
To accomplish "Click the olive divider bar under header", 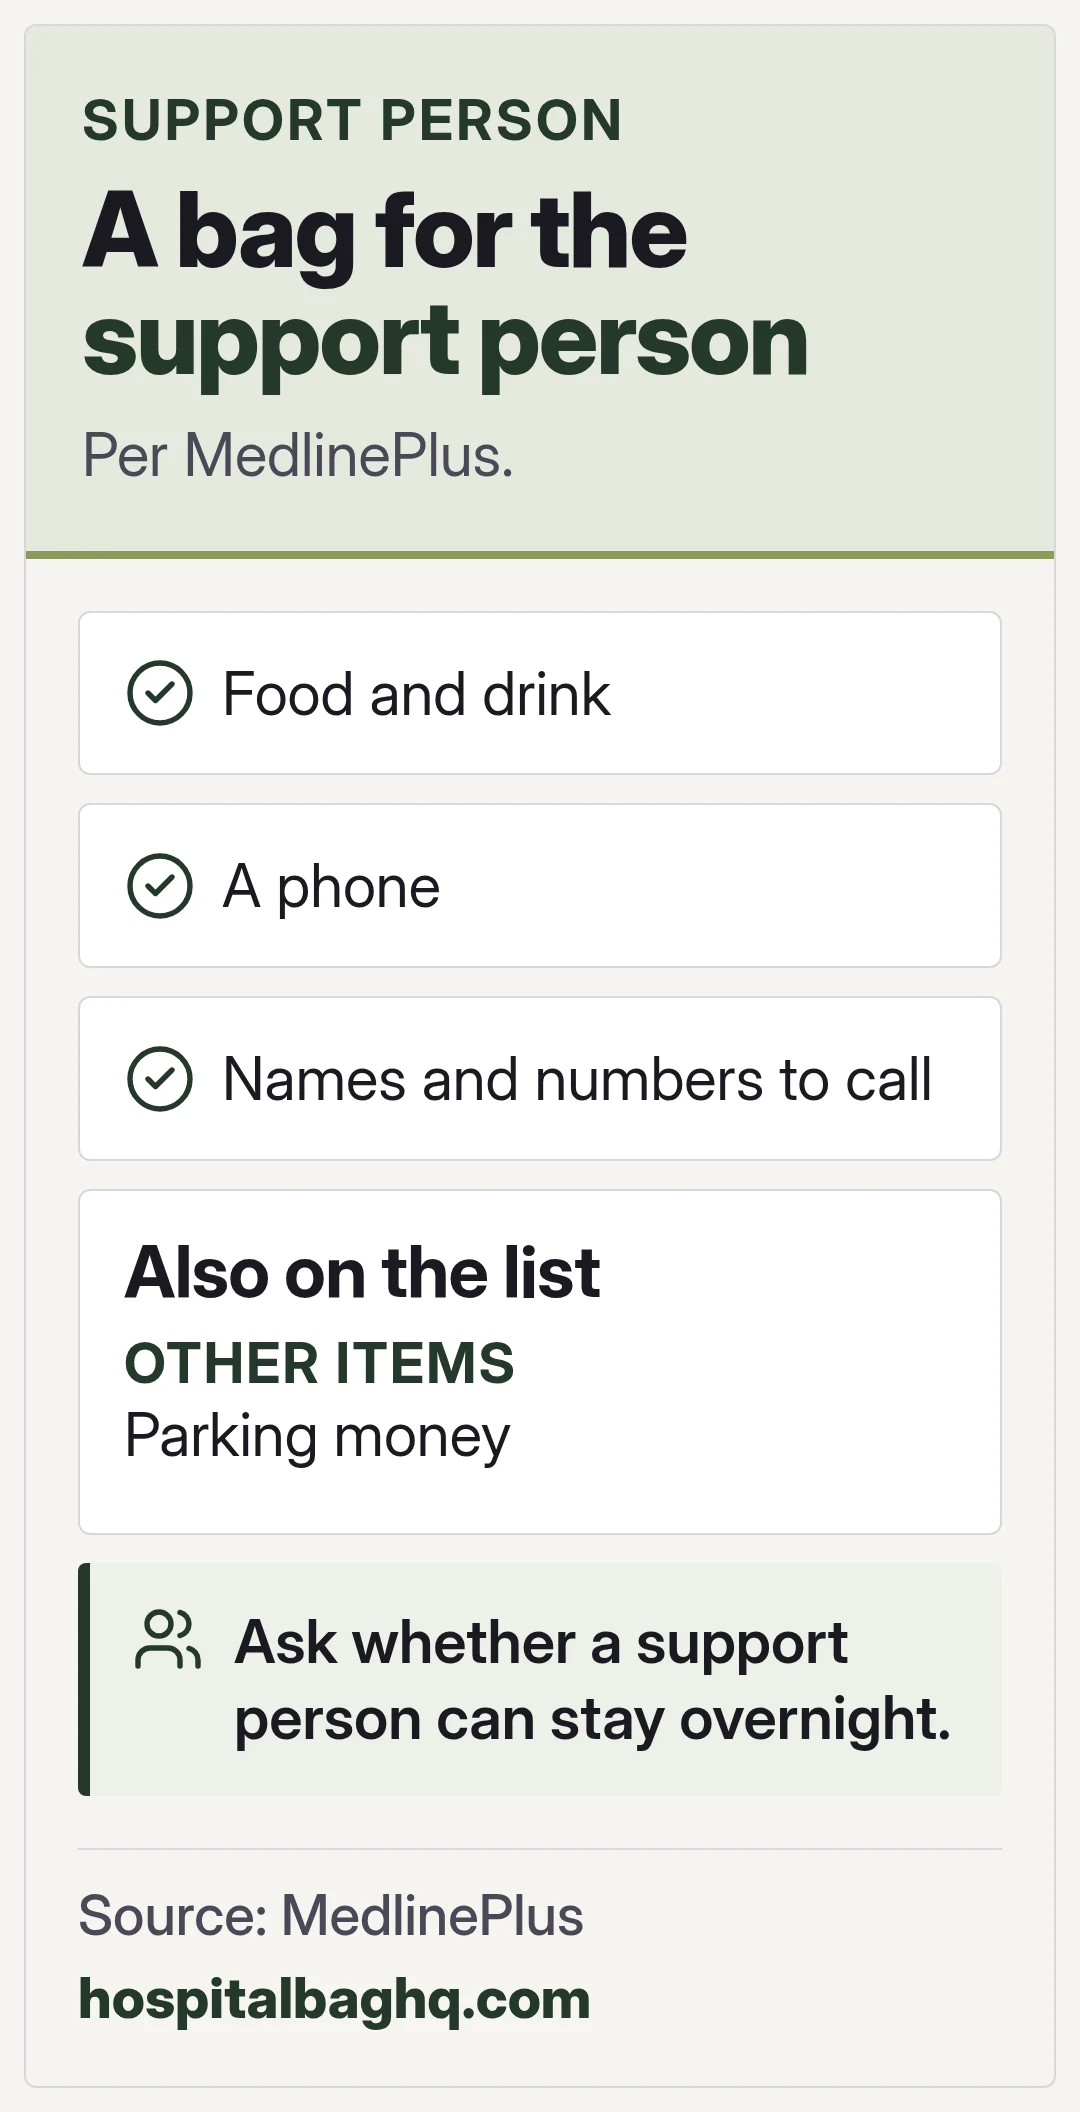I will [x=540, y=554].
